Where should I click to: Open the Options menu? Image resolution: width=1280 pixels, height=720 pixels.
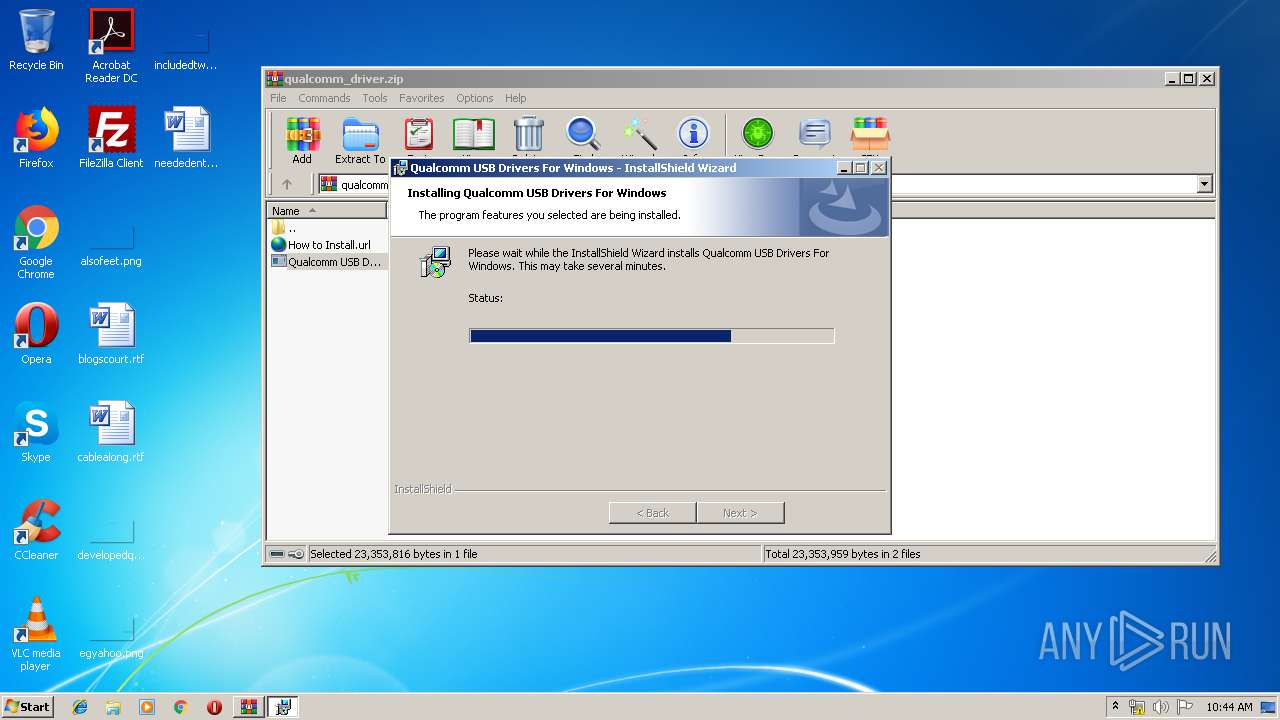click(475, 98)
